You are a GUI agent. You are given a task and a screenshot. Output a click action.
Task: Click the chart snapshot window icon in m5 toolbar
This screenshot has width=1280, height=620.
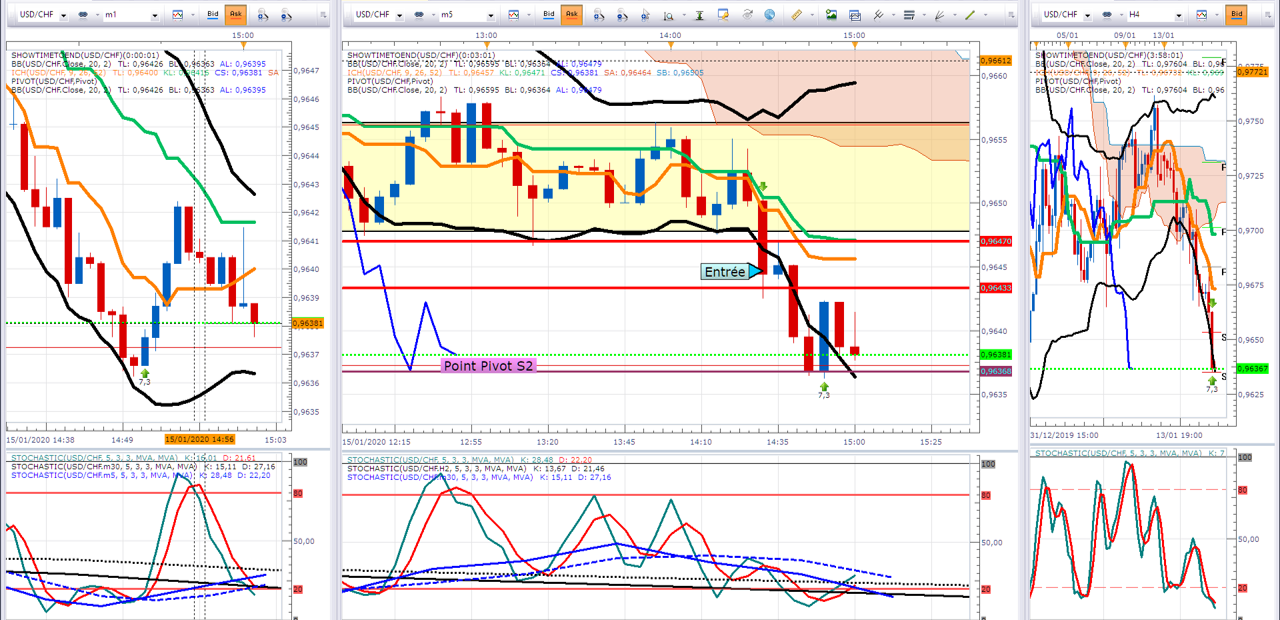[855, 15]
